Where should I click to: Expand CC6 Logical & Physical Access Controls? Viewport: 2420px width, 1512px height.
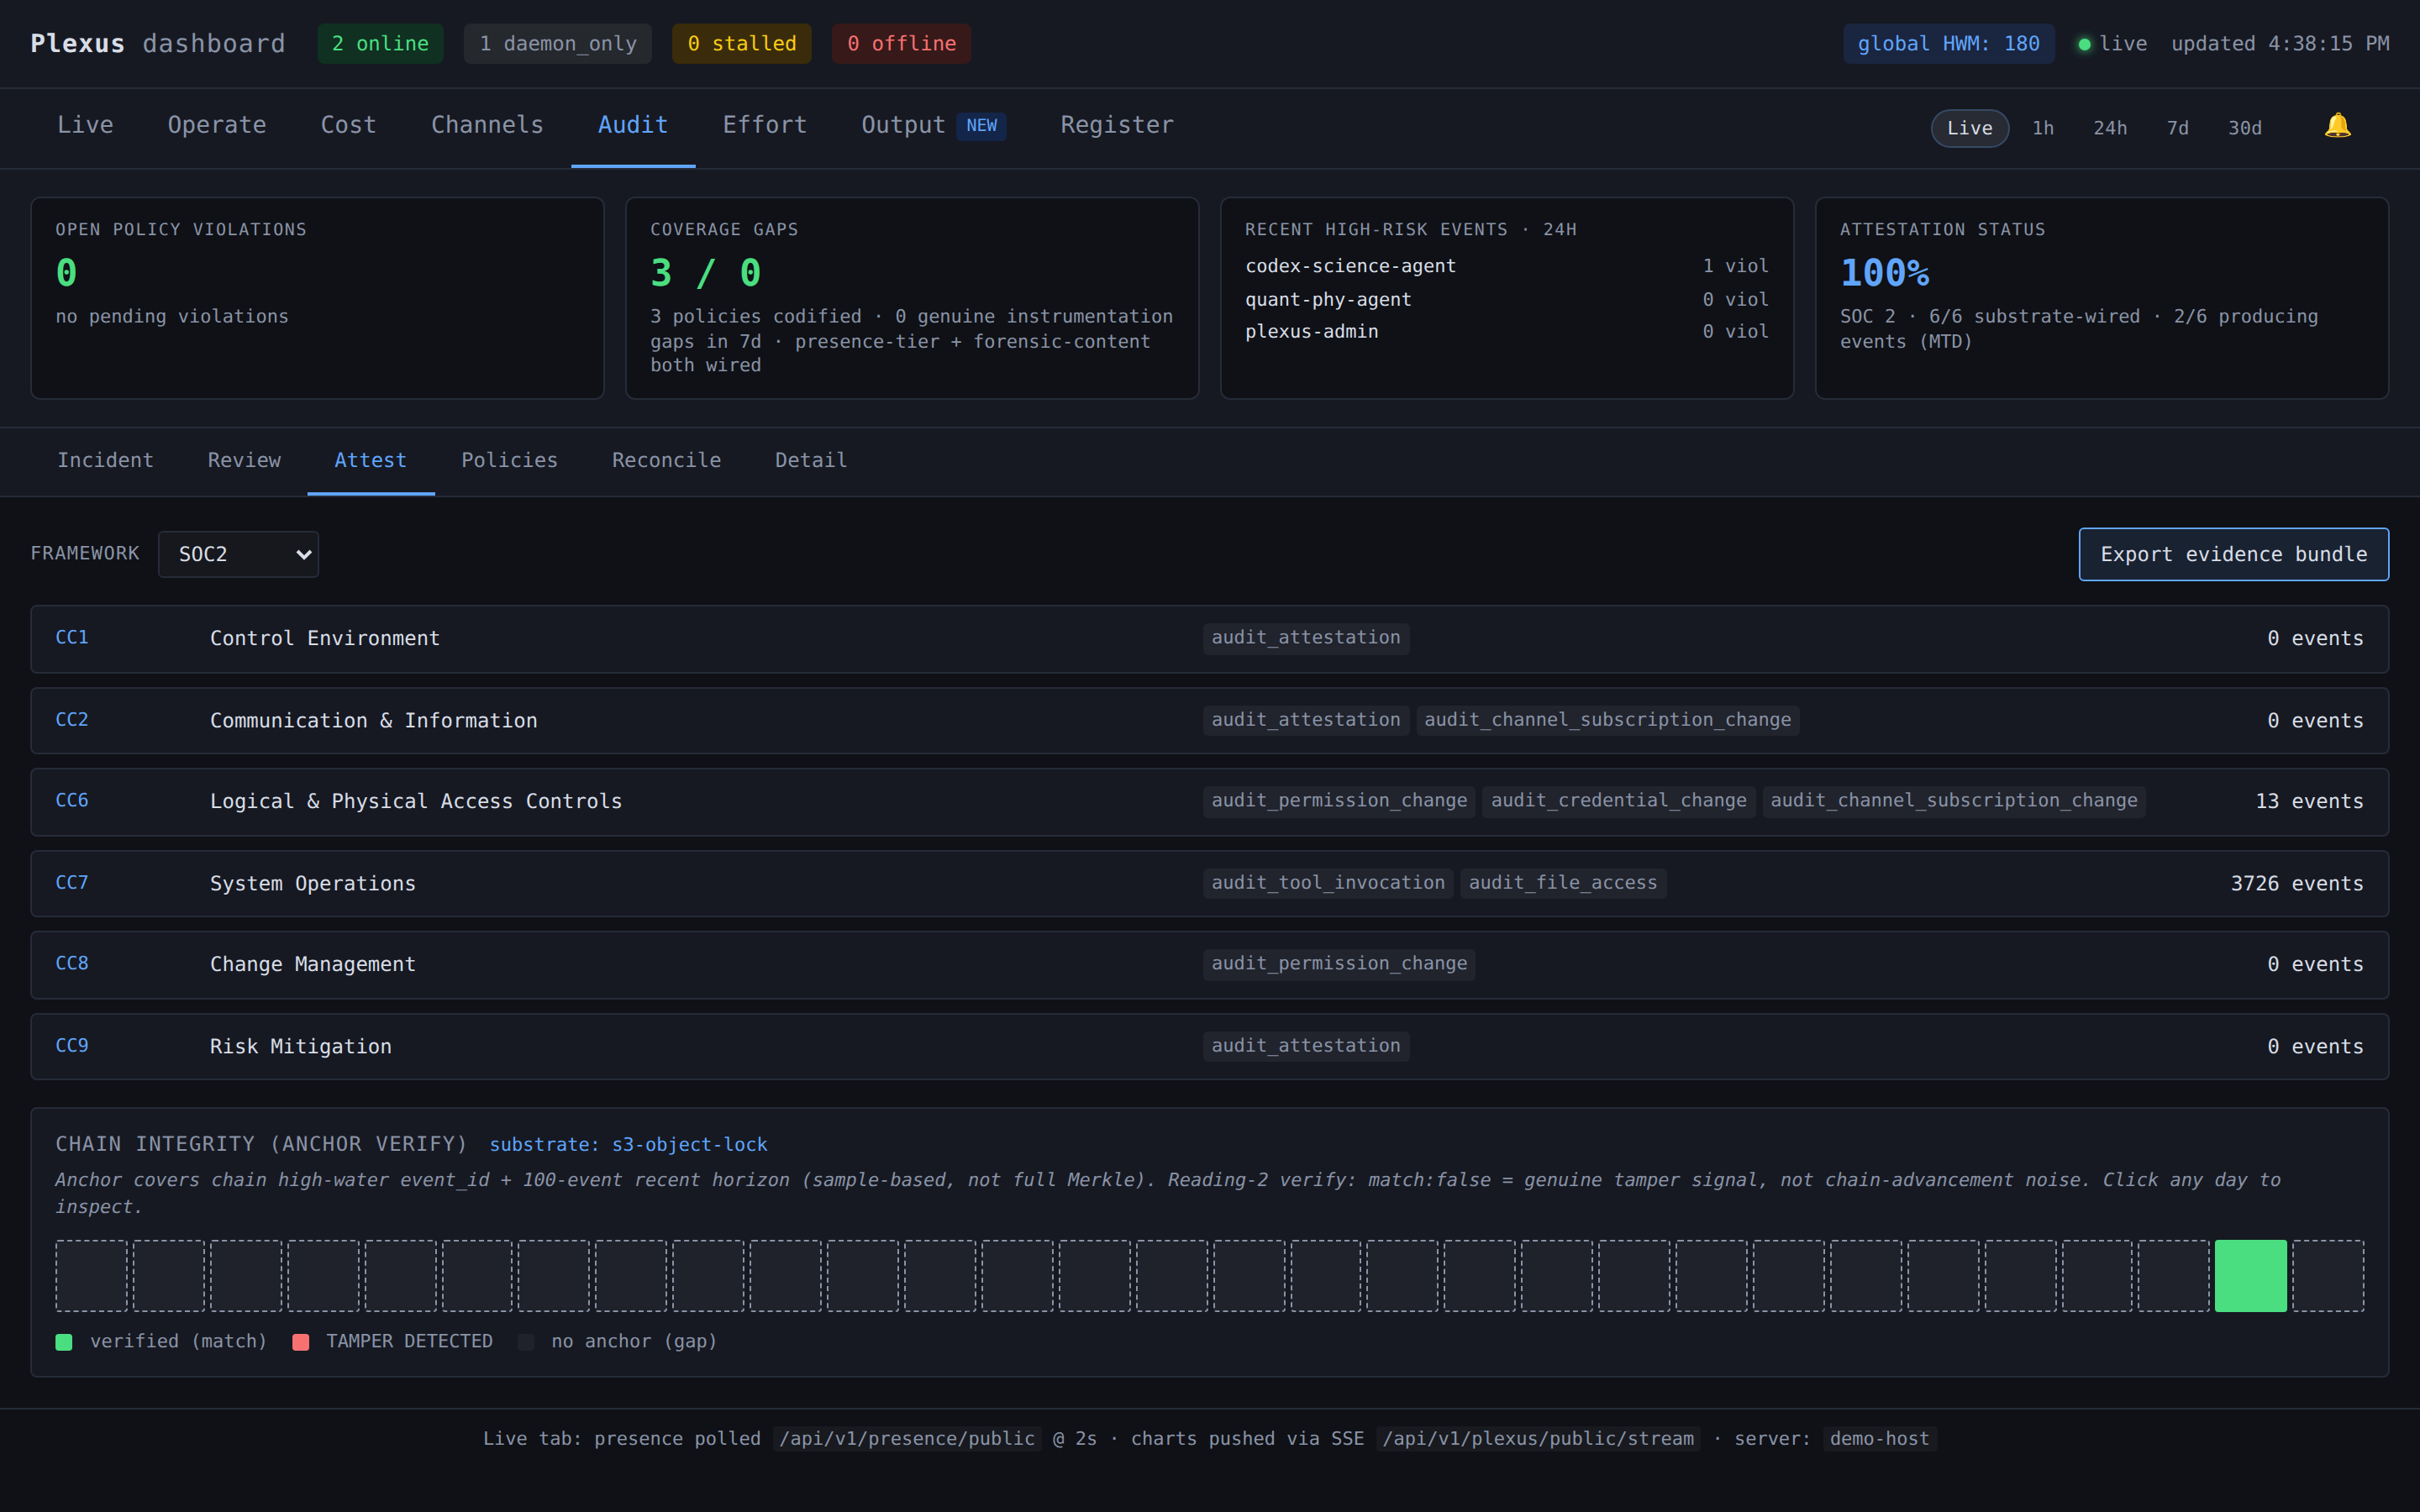pos(1209,802)
